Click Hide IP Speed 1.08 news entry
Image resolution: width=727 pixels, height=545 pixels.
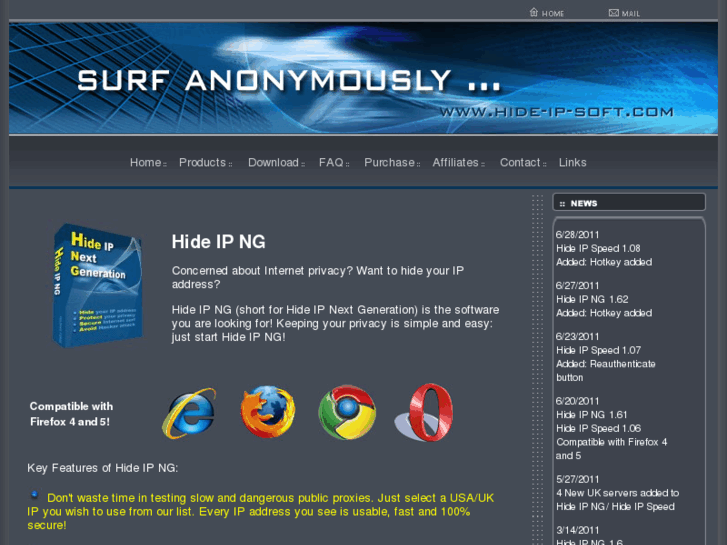point(598,249)
